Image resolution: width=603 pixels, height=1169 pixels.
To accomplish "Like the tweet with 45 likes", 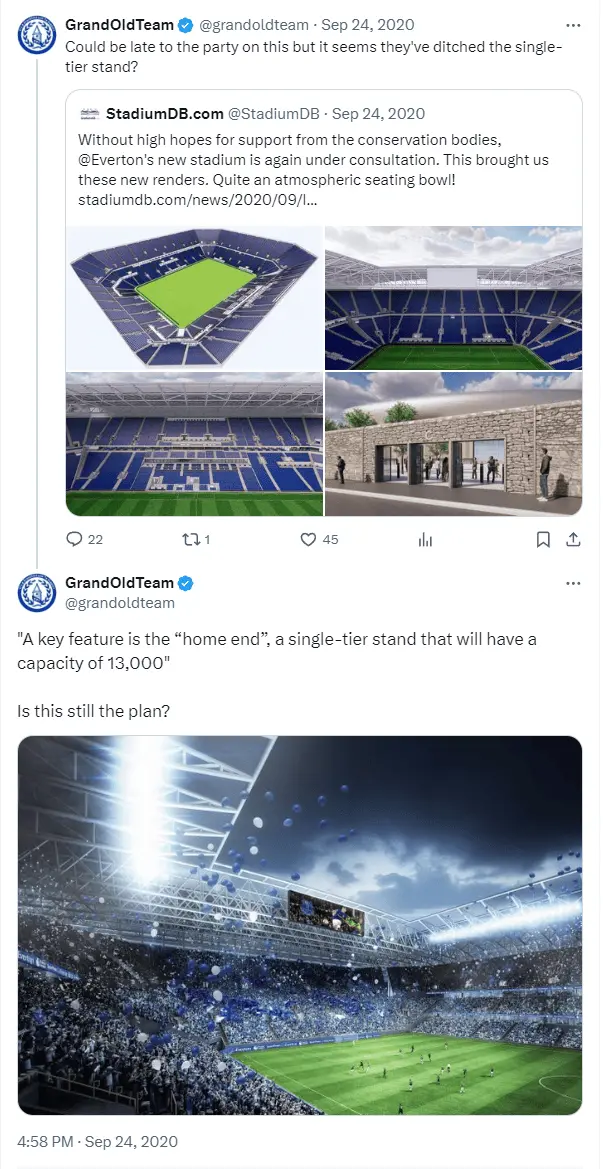I will 309,539.
